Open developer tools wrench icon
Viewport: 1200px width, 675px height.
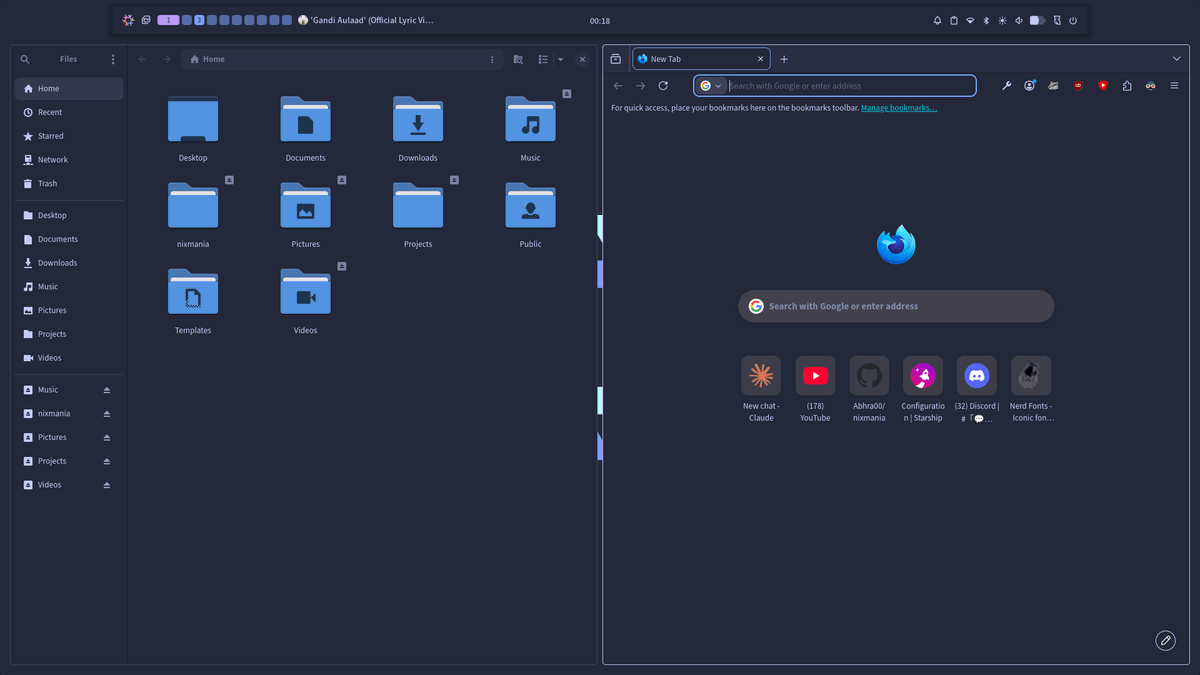pos(1006,86)
